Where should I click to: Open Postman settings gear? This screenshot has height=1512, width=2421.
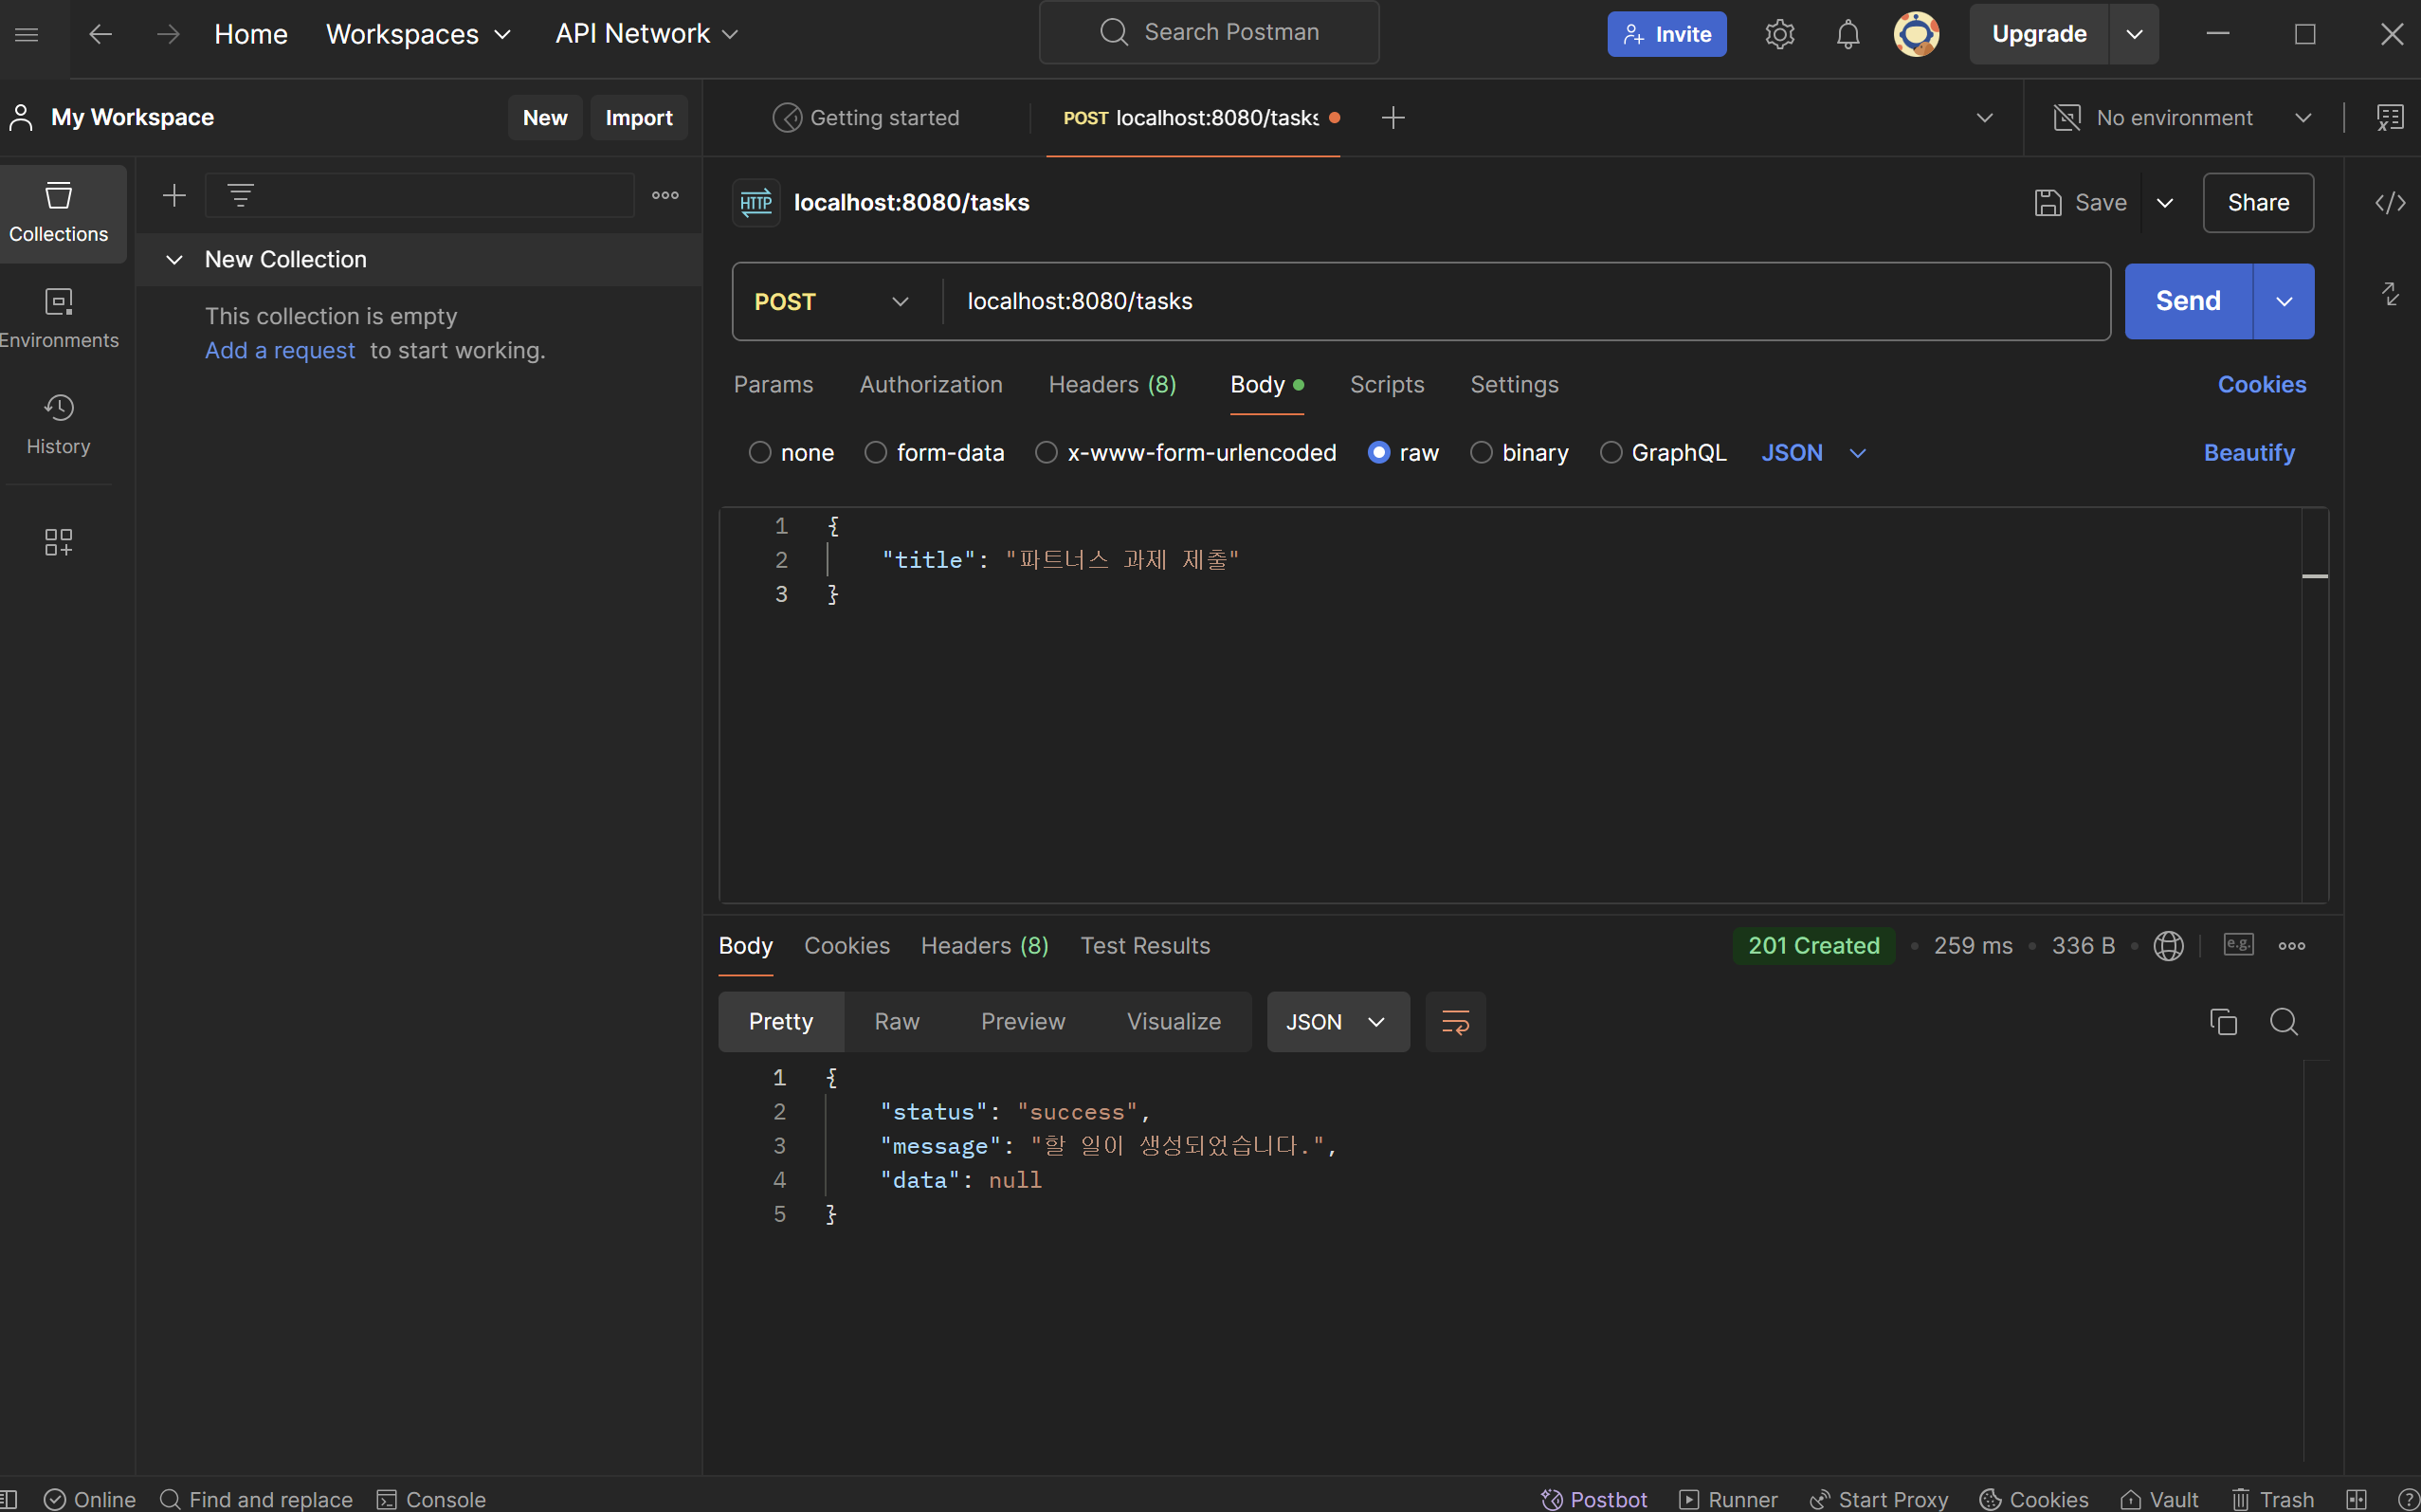coord(1779,34)
